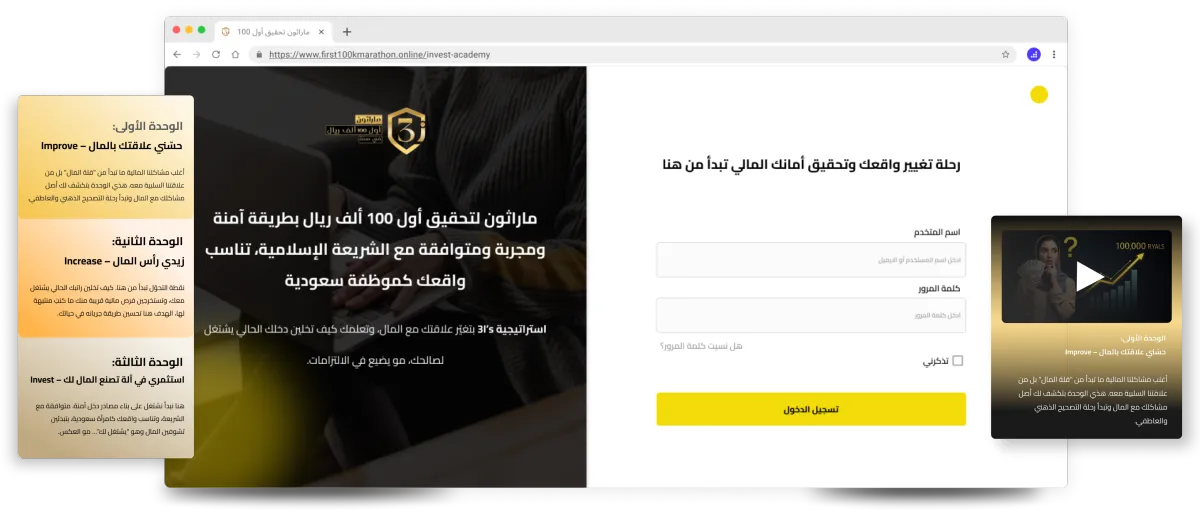Go to browser home icon
This screenshot has width=1200, height=522.
coord(235,54)
